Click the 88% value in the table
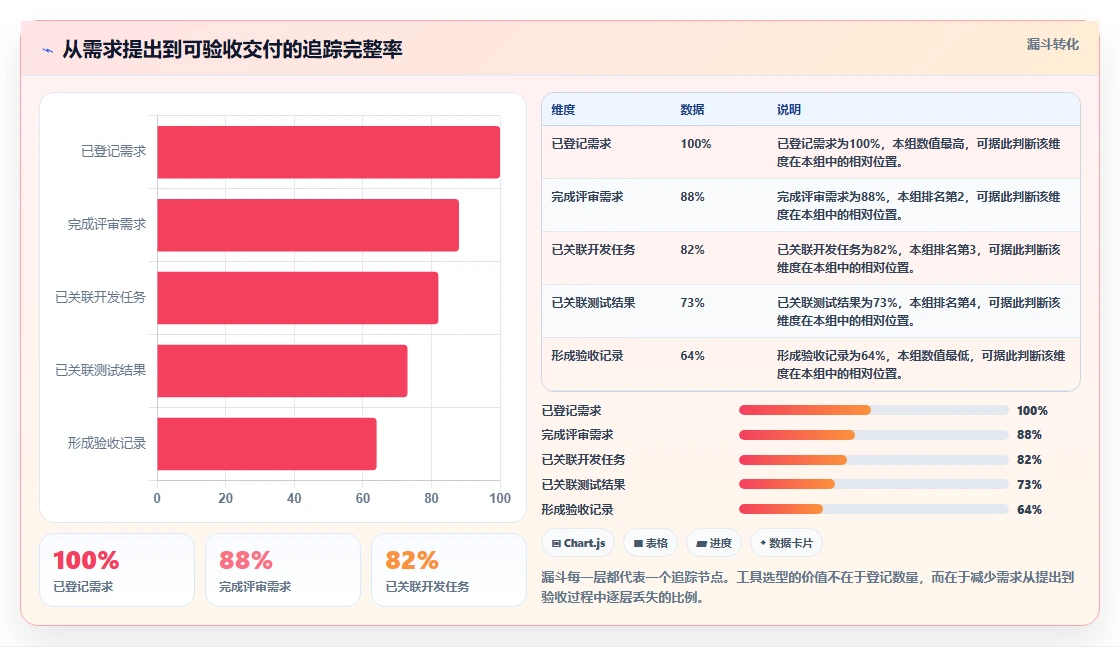 [x=692, y=196]
